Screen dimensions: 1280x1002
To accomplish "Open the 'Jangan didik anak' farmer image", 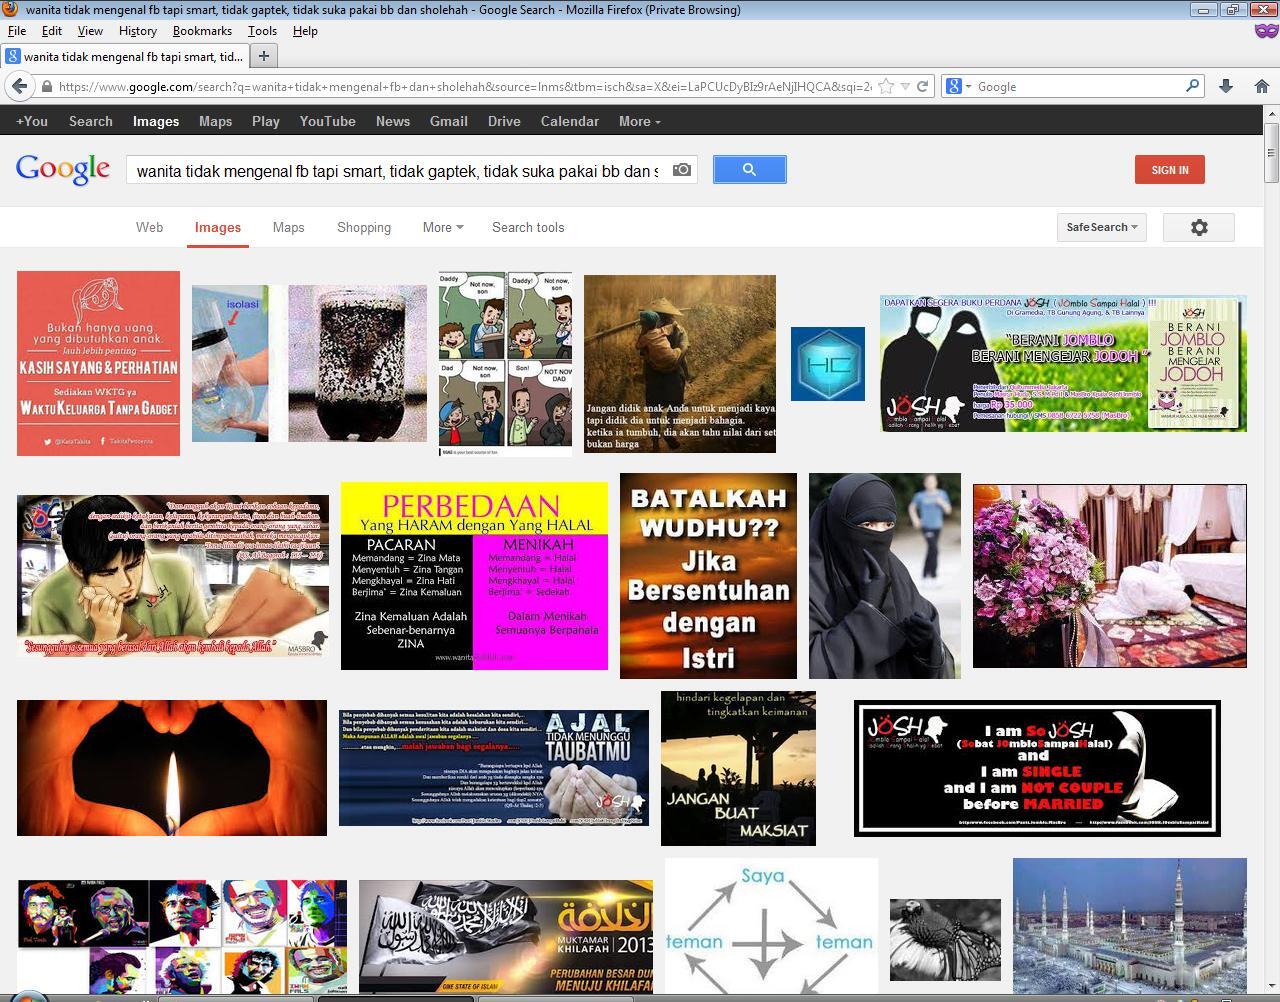I will pyautogui.click(x=680, y=364).
